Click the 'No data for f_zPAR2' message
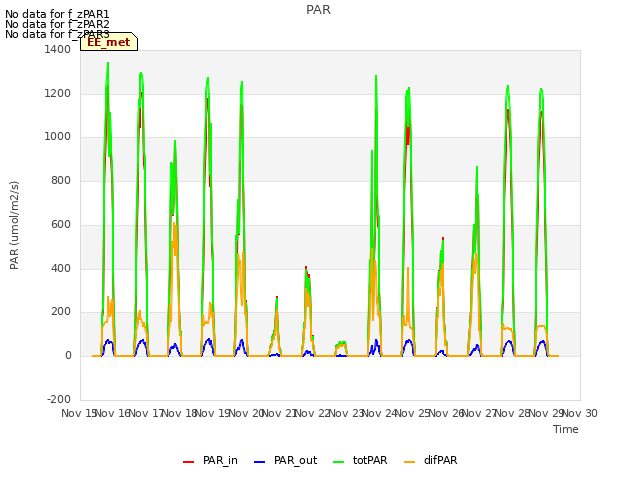Viewport: 640px width, 480px height. click(57, 24)
